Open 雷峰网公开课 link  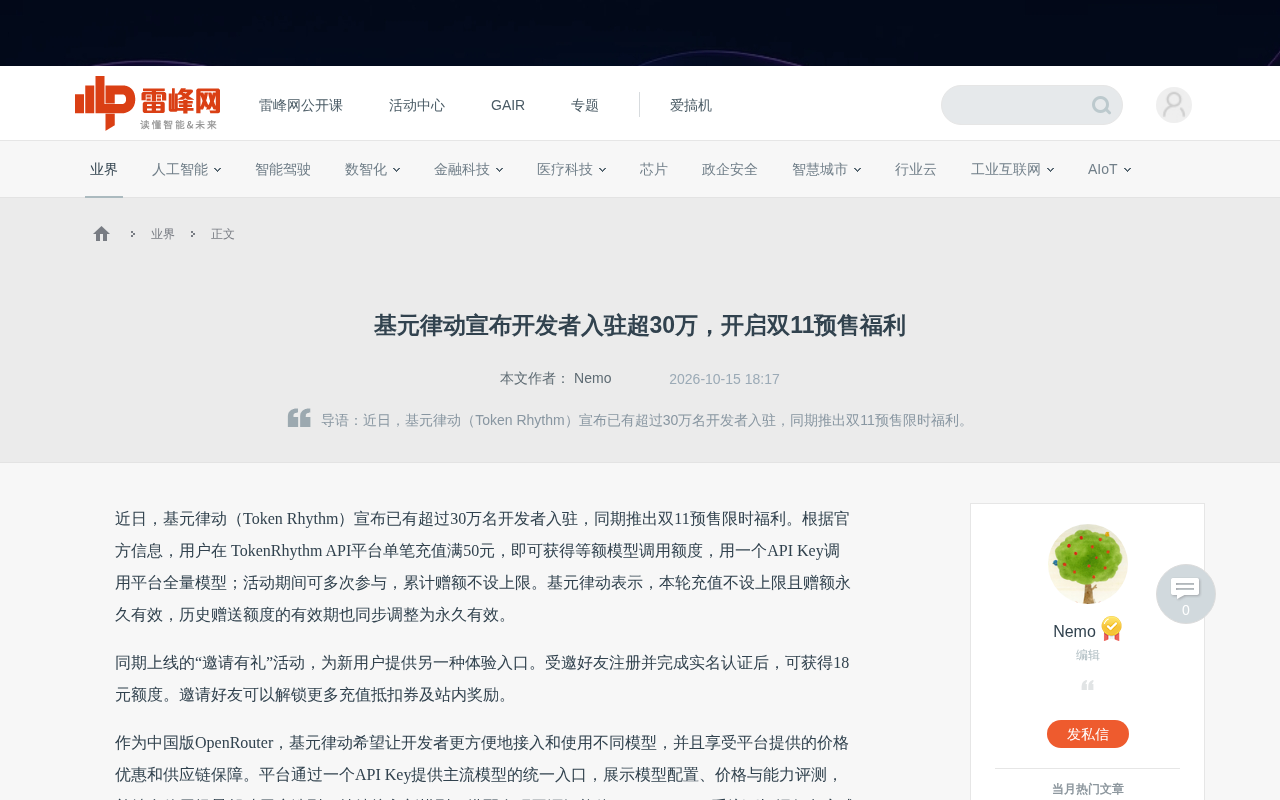[301, 105]
